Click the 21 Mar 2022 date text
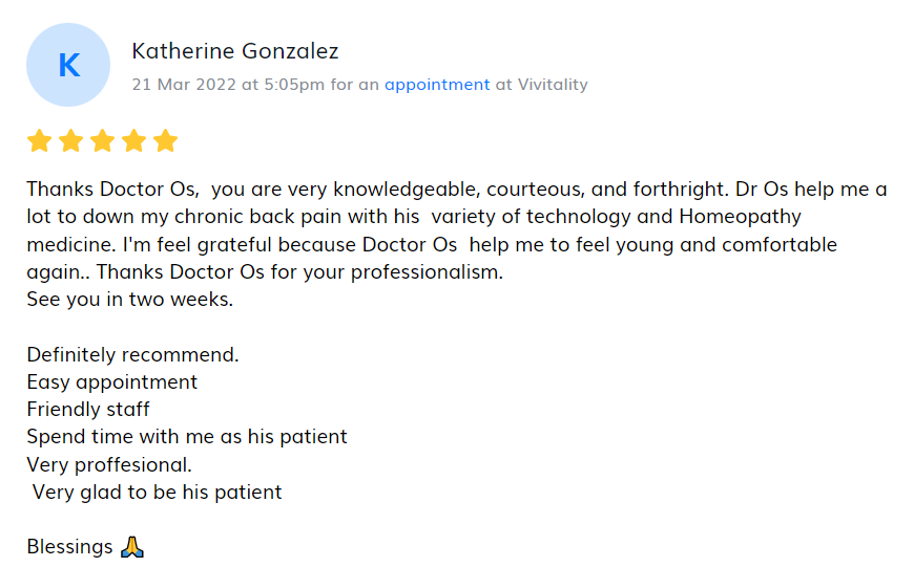This screenshot has height=567, width=906. point(184,85)
